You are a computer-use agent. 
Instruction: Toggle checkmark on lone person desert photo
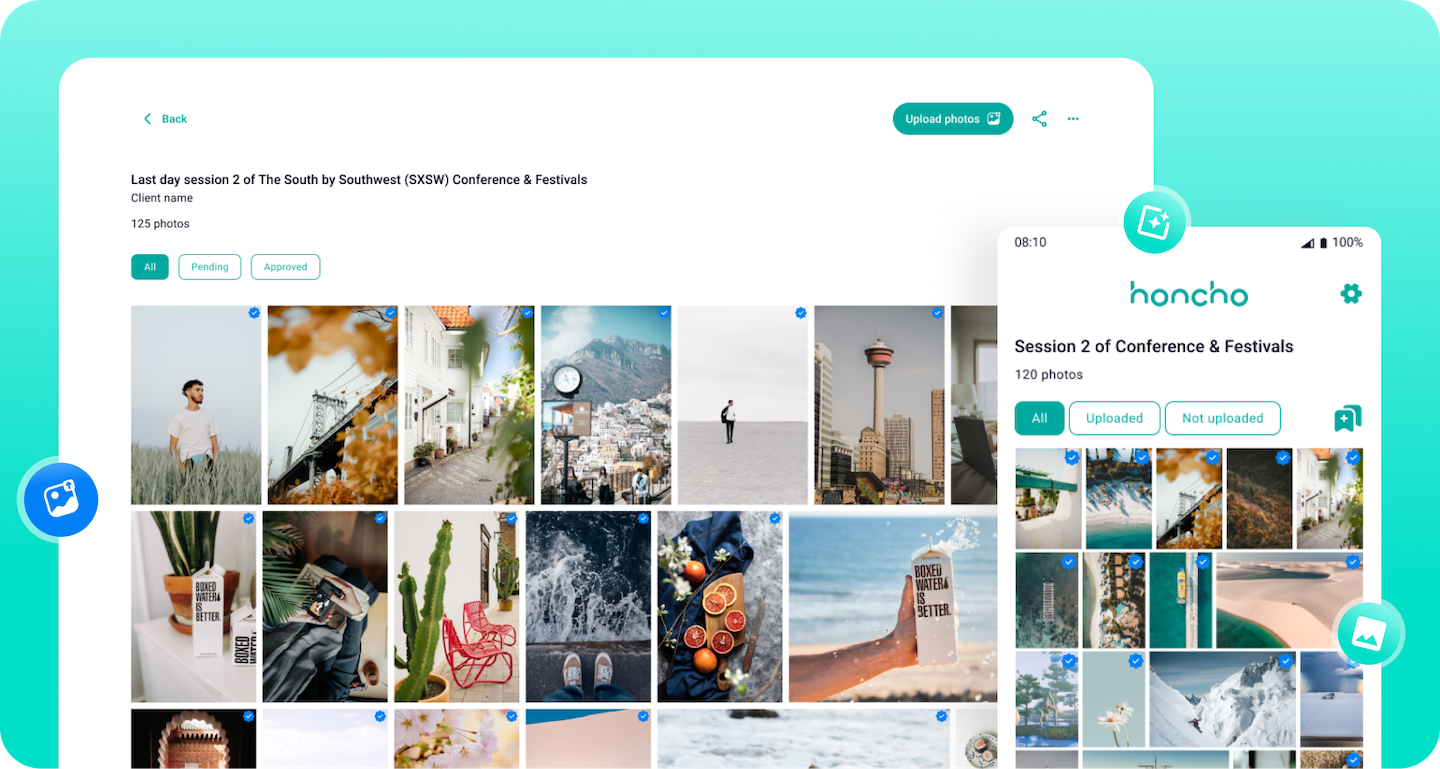(x=801, y=313)
